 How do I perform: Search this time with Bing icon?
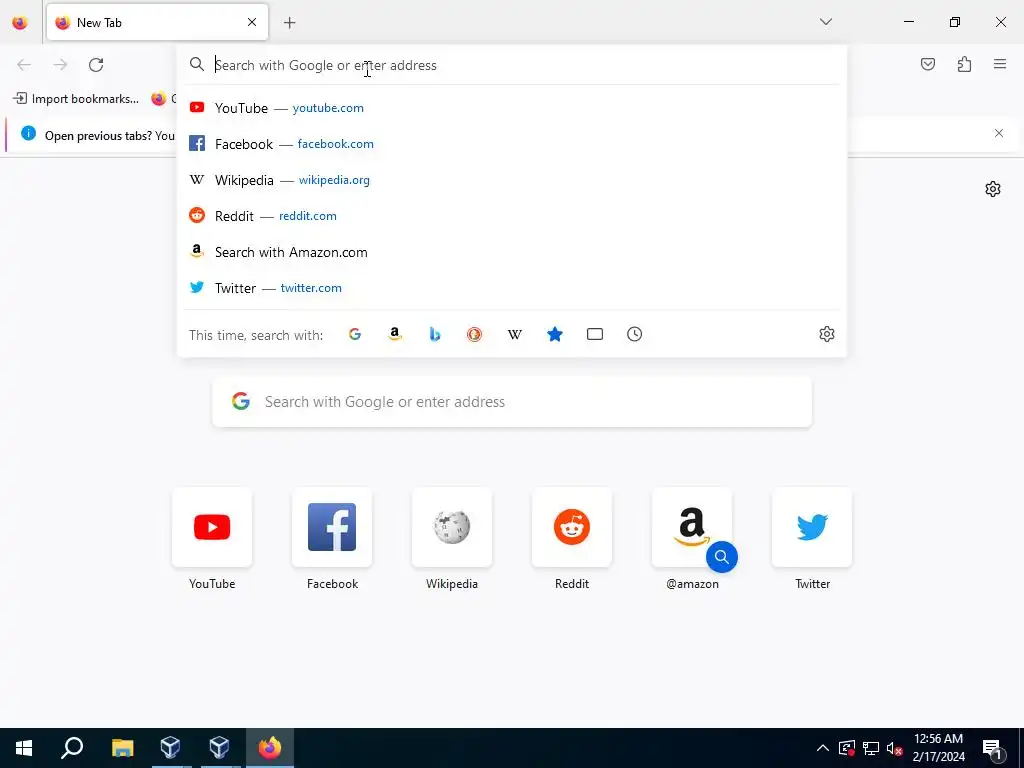click(x=435, y=334)
